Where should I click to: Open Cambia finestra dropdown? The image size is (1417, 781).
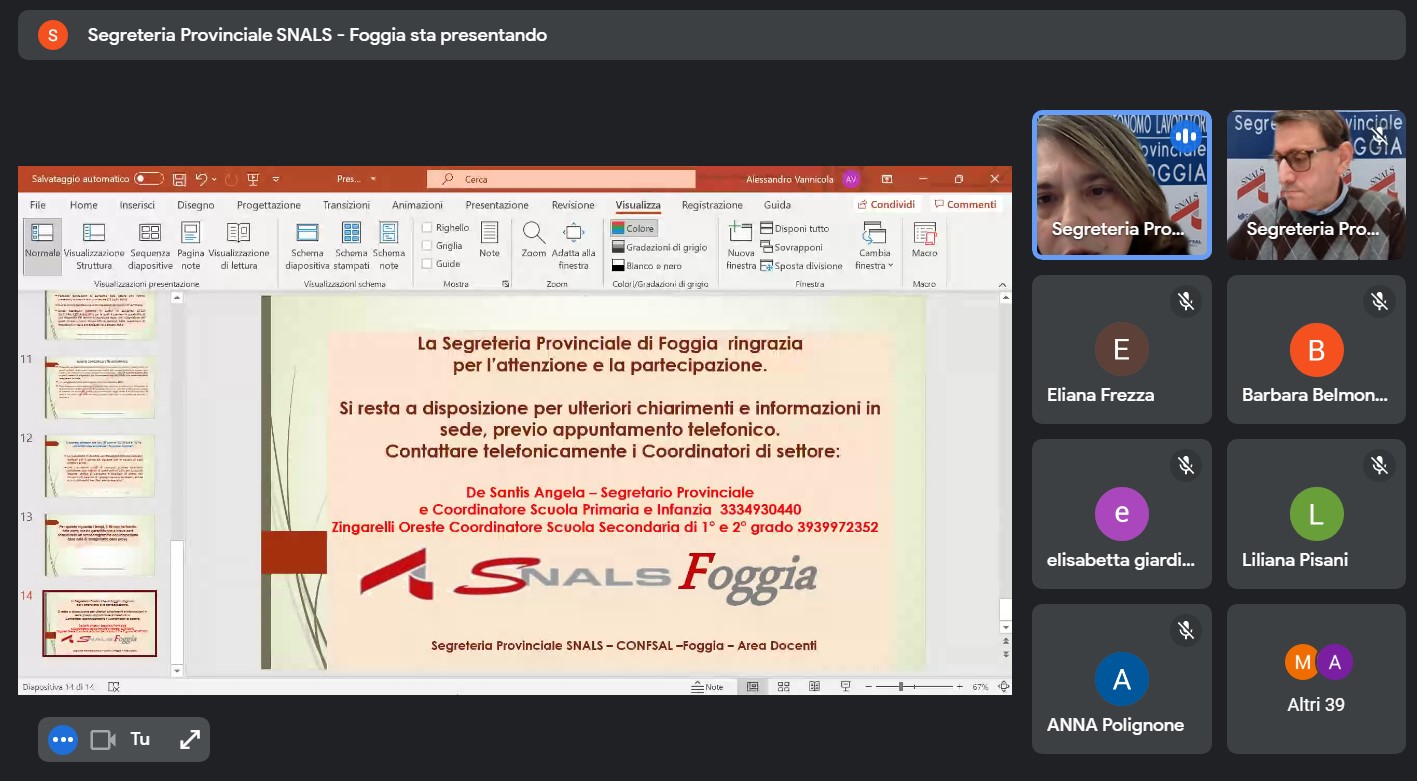[875, 246]
